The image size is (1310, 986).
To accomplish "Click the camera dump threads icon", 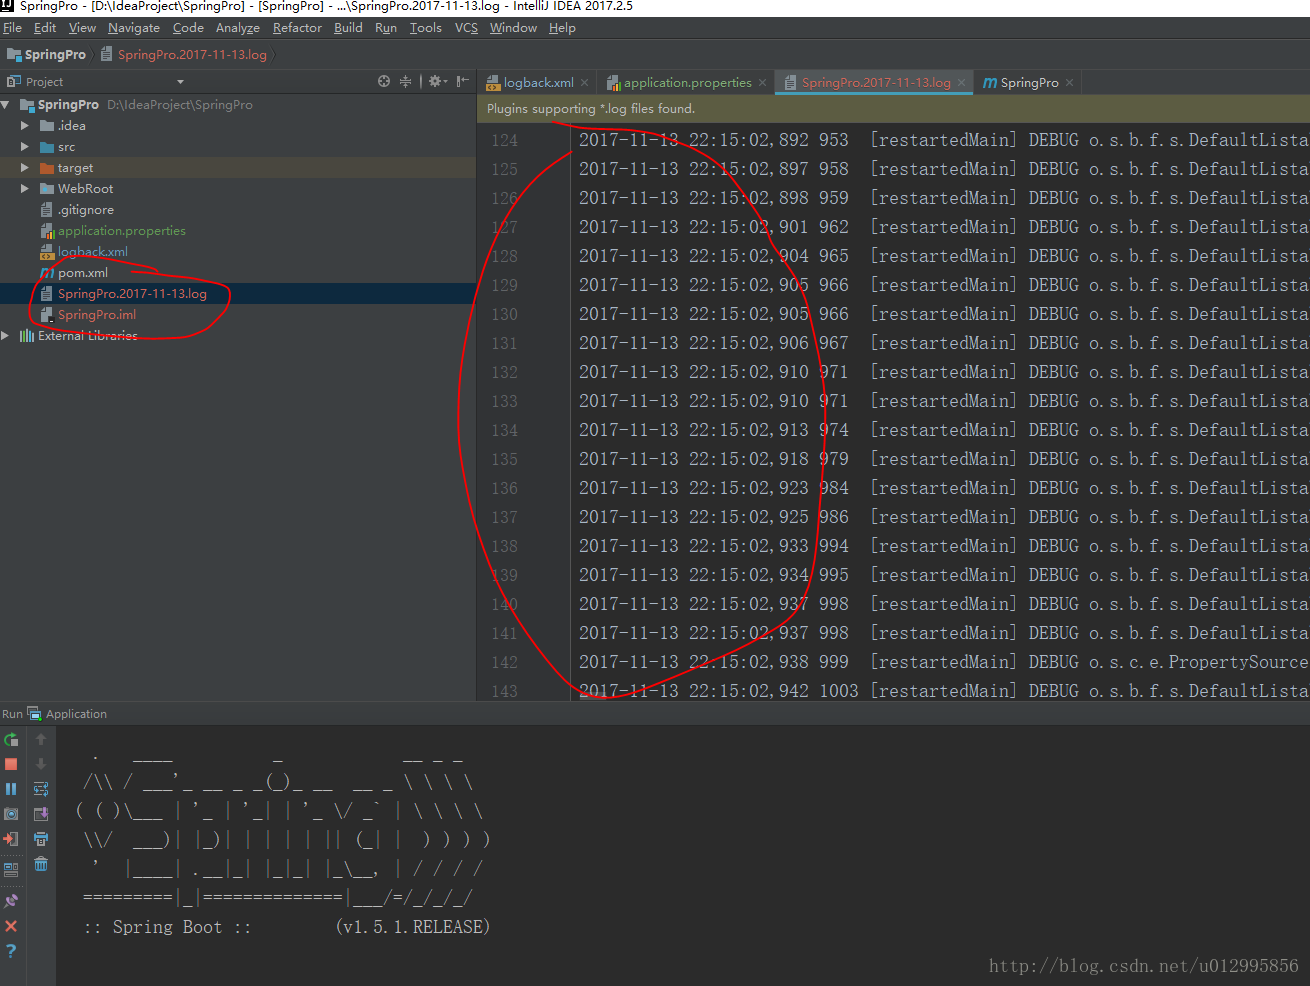I will click(11, 814).
